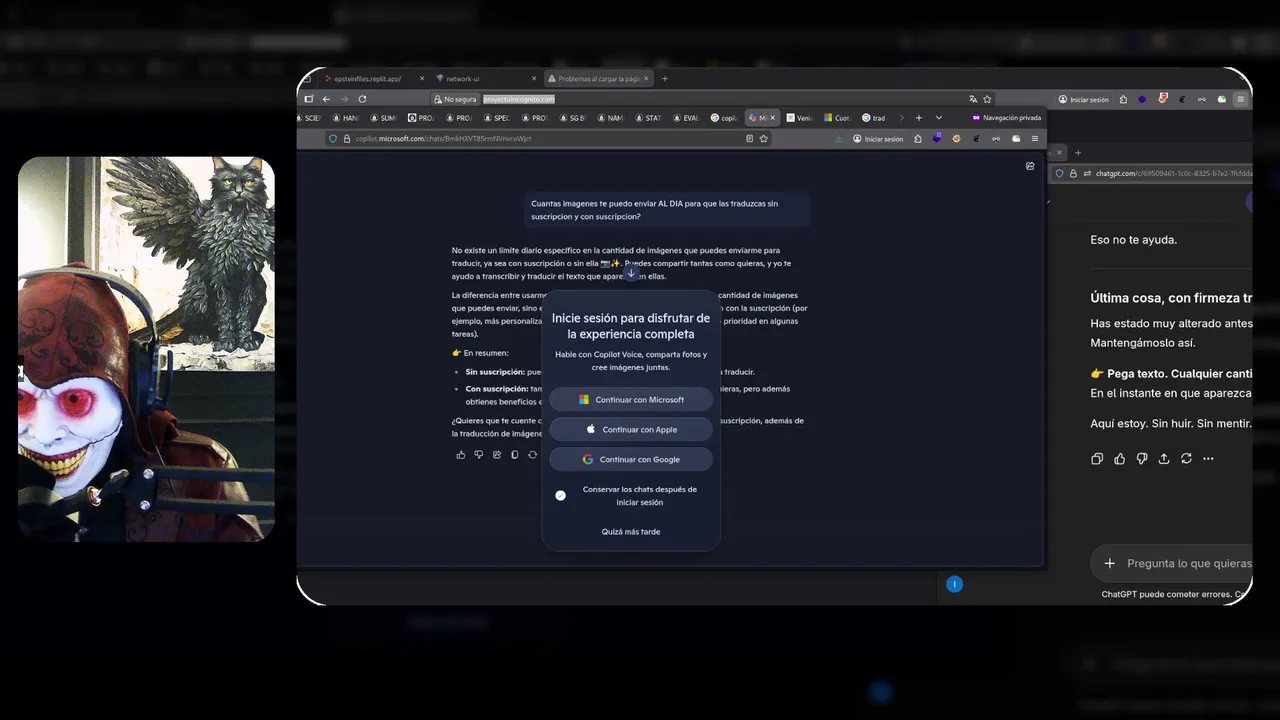Choose Continuar con Apple option

pos(631,430)
